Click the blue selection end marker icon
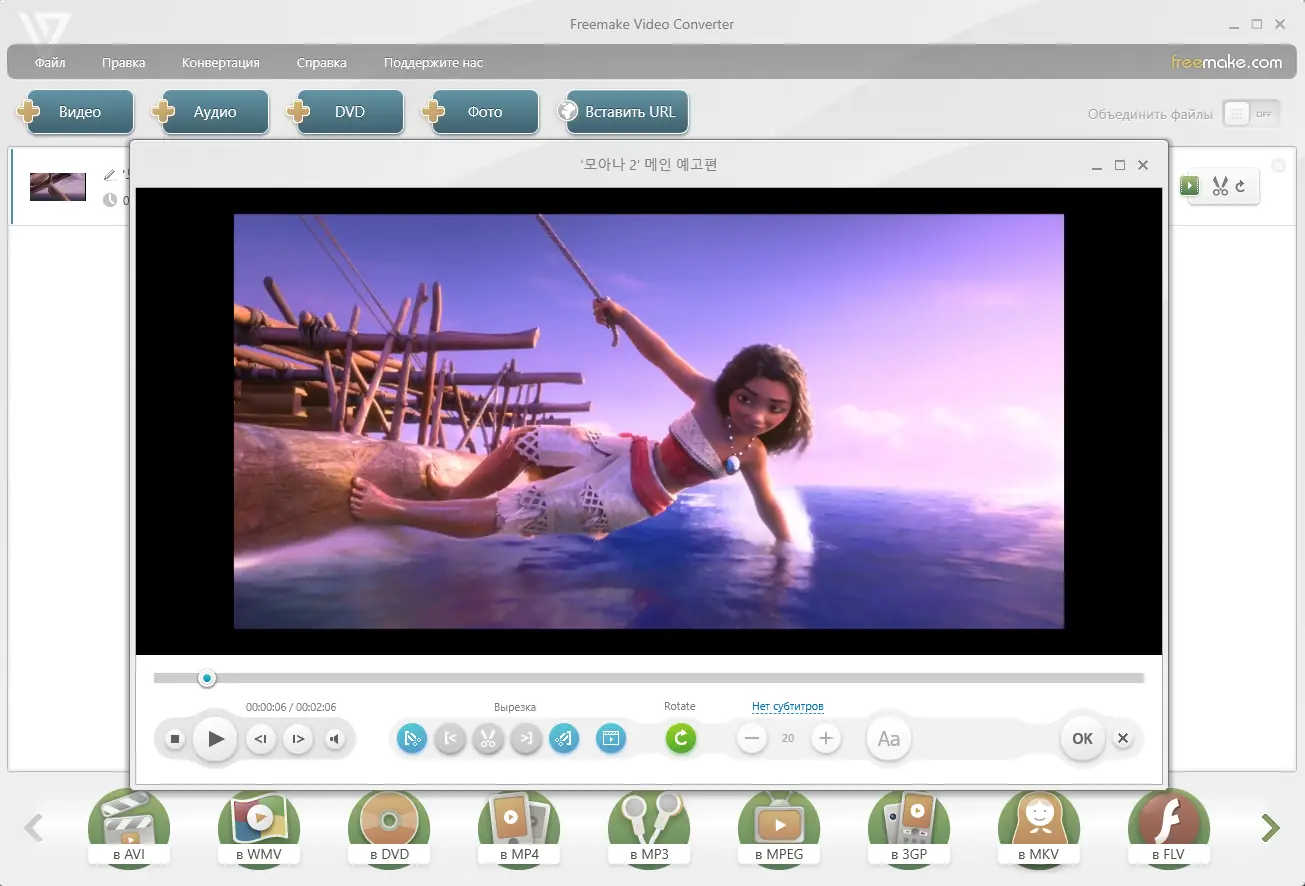The image size is (1305, 886). click(x=564, y=739)
